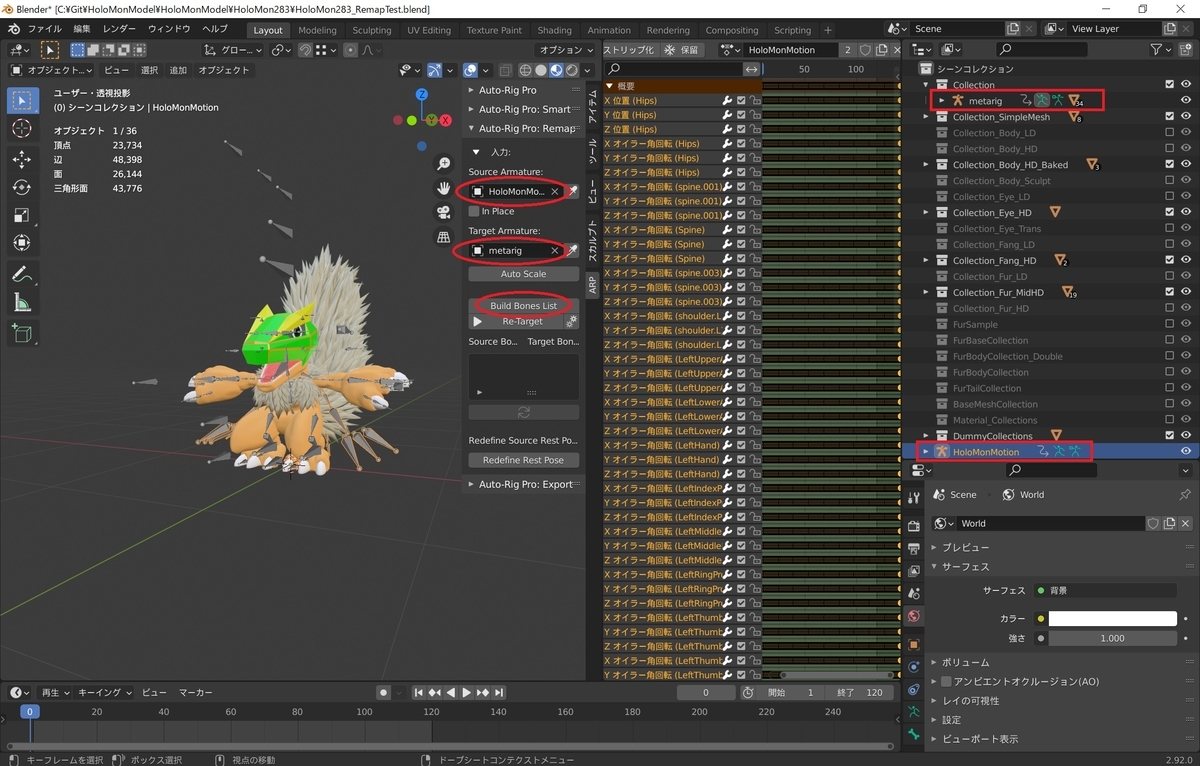The image size is (1200, 766).
Task: Select the Add Cube tool
Action: pos(23,335)
